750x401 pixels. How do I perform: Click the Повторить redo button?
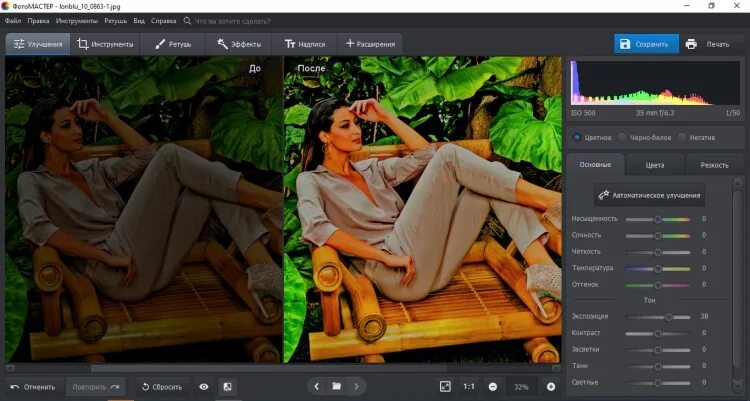pos(96,387)
